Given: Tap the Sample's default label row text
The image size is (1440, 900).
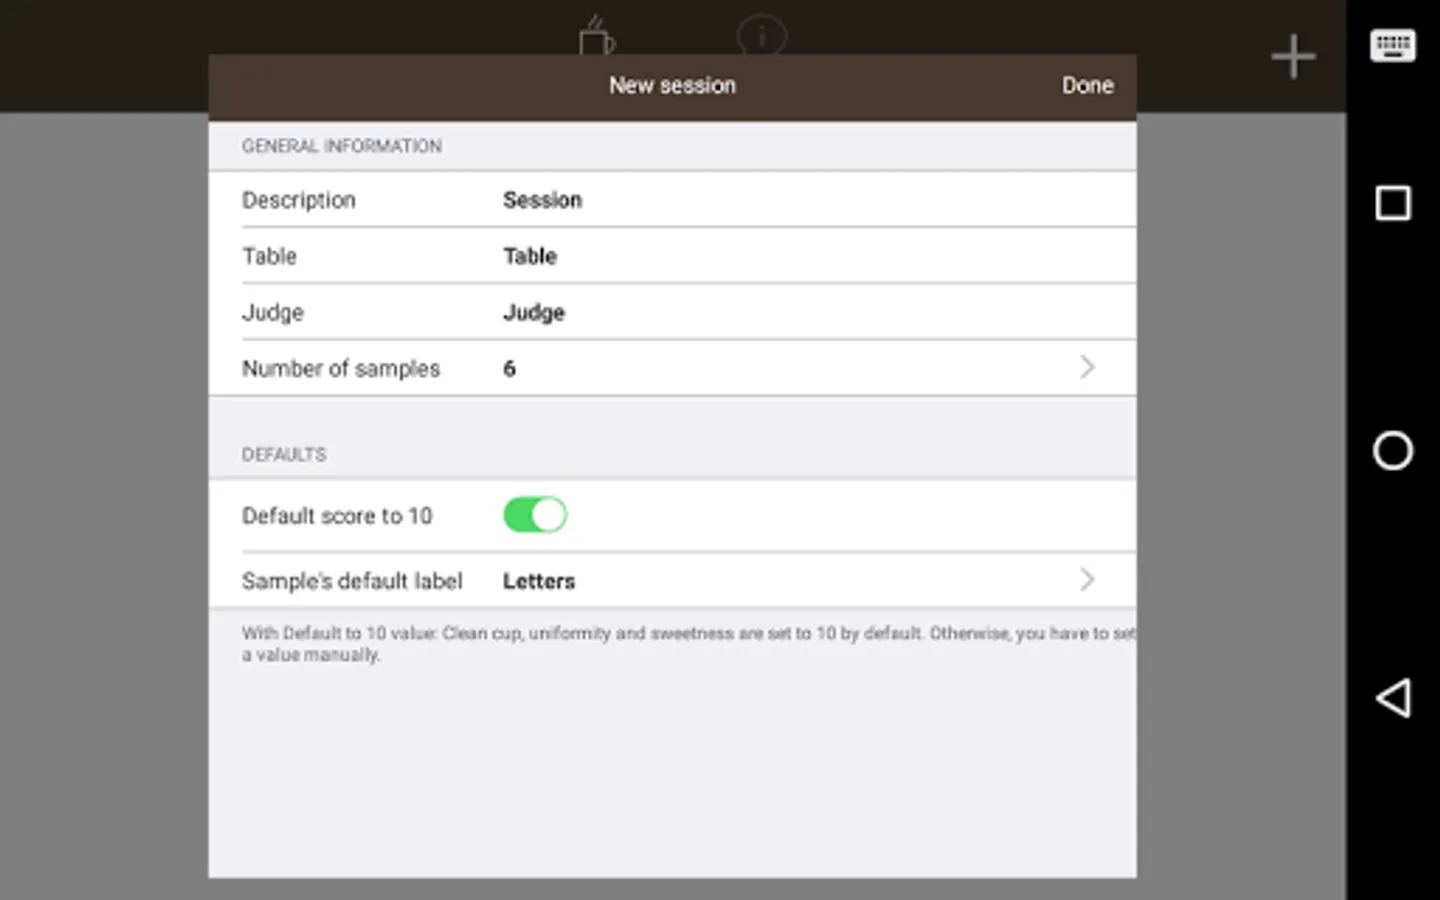Looking at the screenshot, I should (x=352, y=581).
